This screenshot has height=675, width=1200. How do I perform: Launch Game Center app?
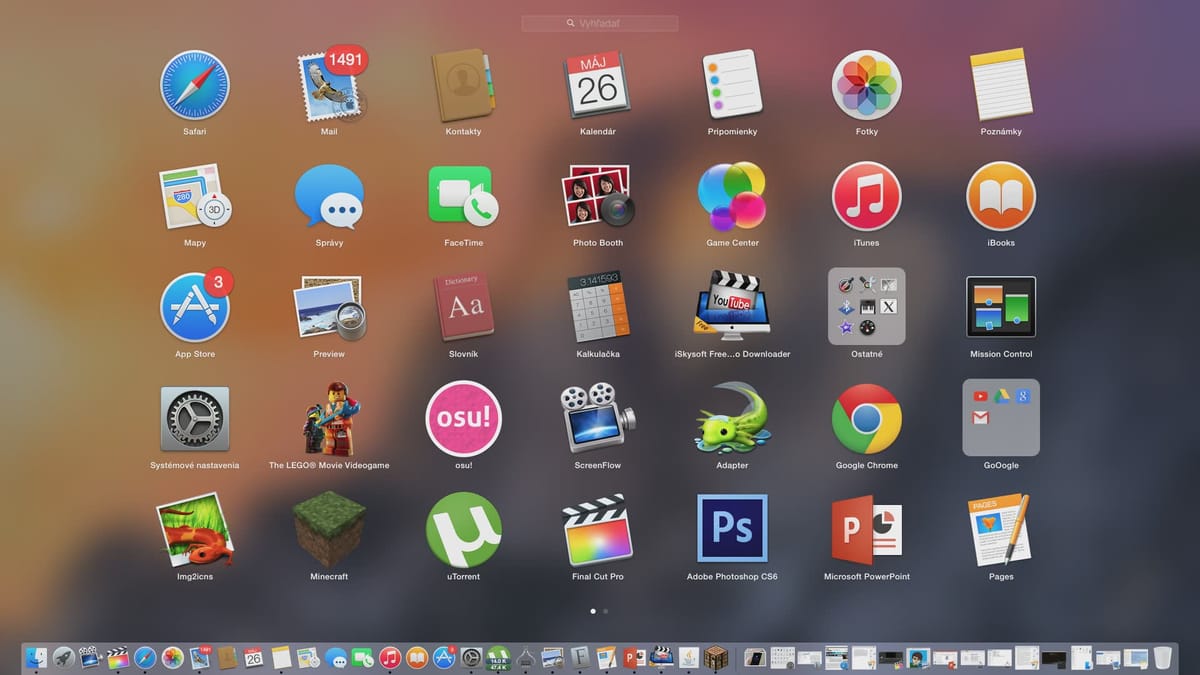tap(732, 197)
